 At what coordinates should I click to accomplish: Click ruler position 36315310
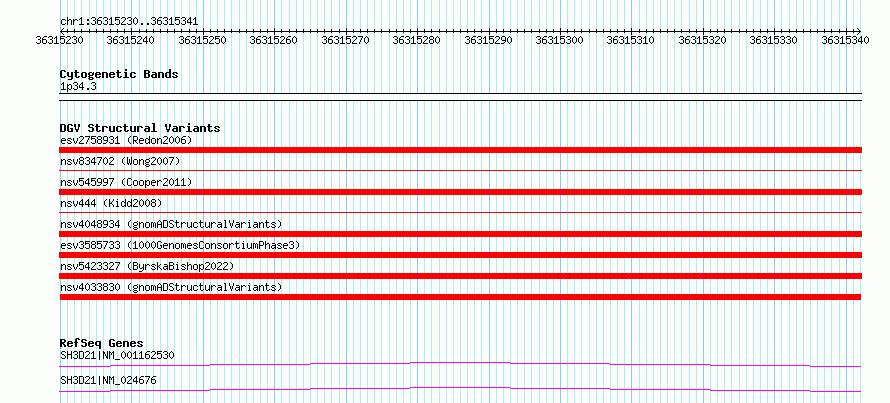631,40
